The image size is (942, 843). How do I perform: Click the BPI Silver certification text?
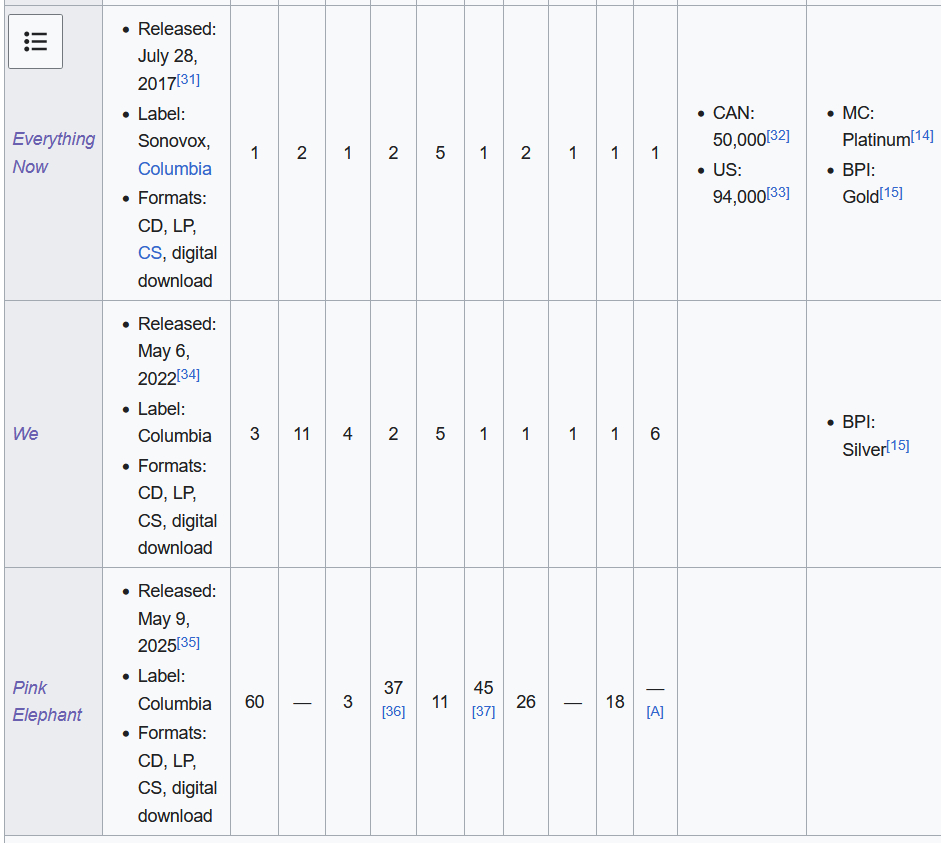click(864, 450)
